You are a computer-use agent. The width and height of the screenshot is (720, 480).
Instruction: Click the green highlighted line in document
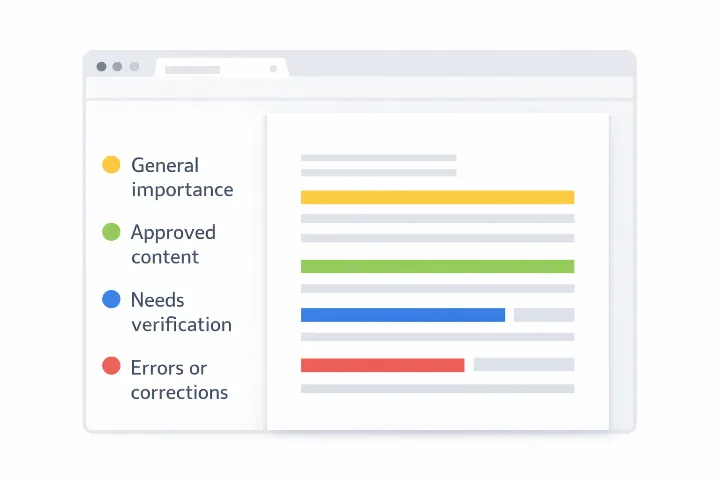coord(437,266)
